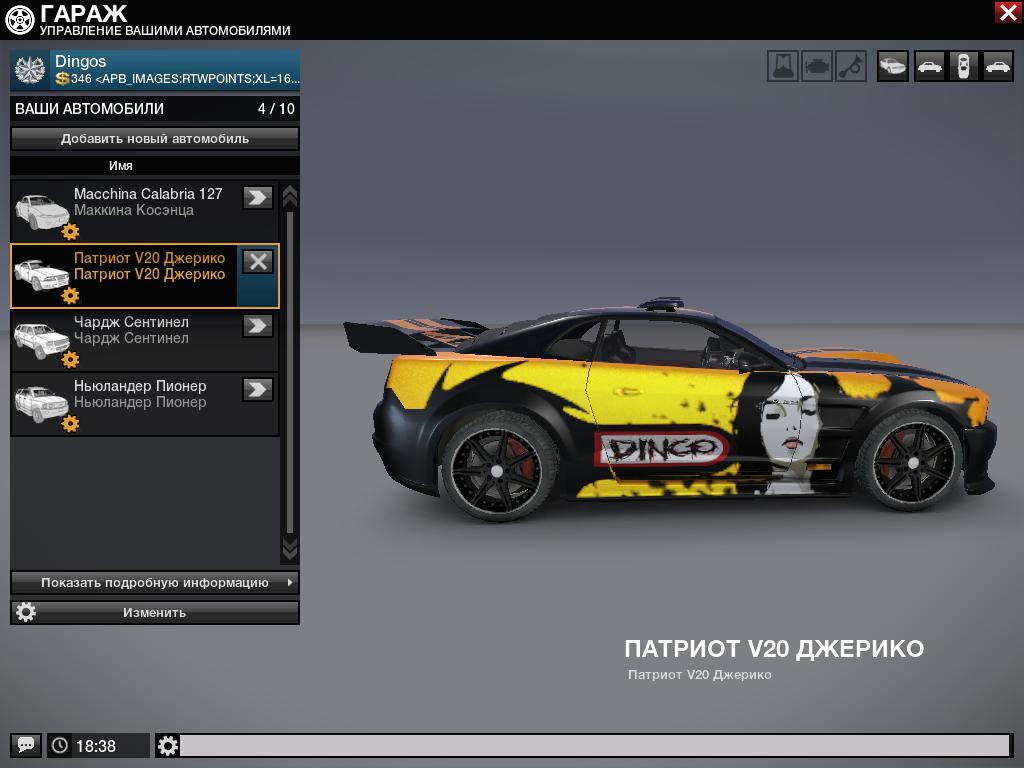Open settings gear in bottom bar
The image size is (1024, 768).
(x=168, y=745)
